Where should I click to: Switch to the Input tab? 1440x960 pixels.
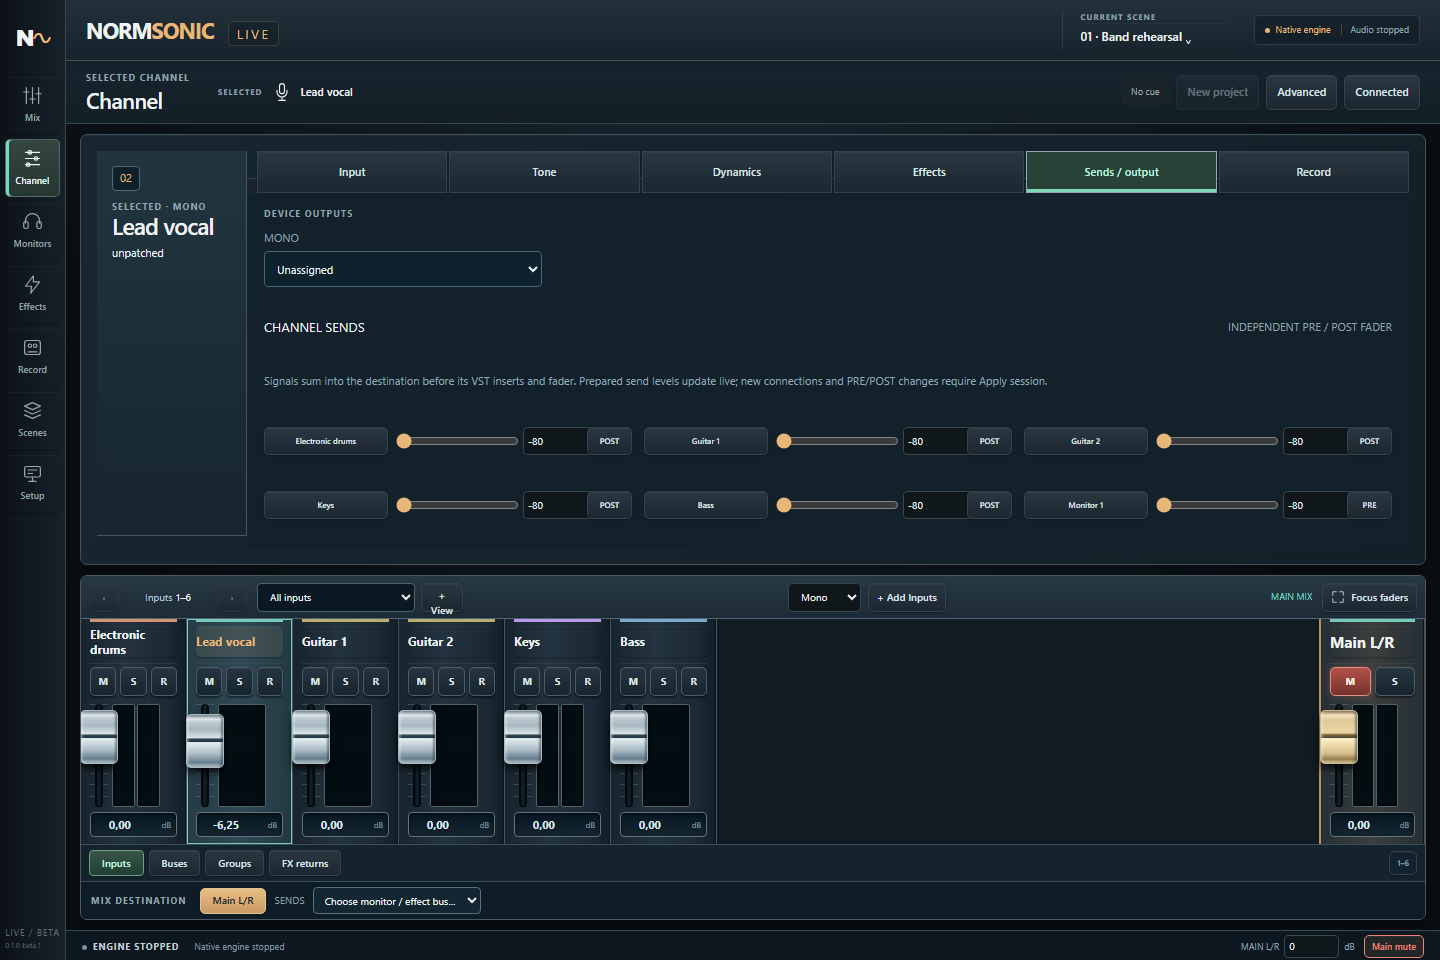point(352,172)
